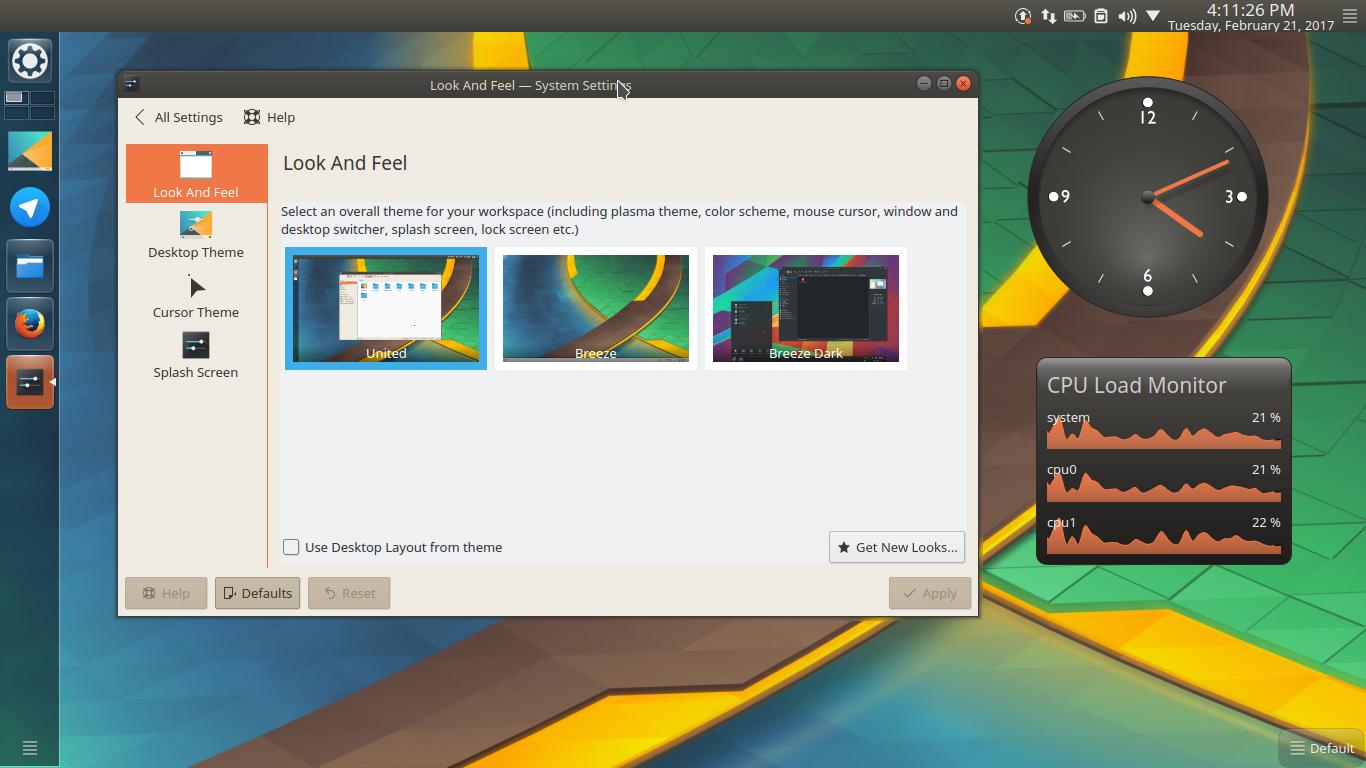Image resolution: width=1366 pixels, height=768 pixels.
Task: Click the Get New Looks button
Action: 896,547
